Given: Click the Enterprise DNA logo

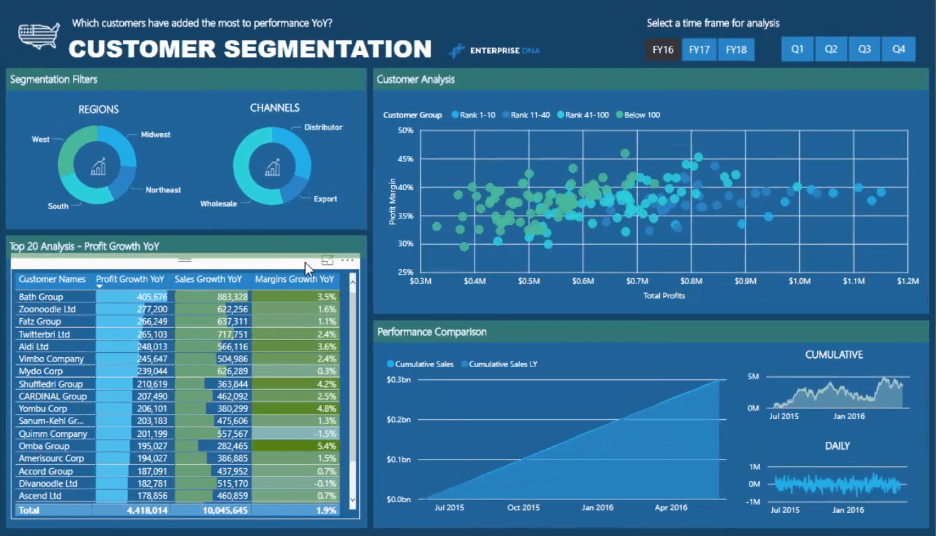Looking at the screenshot, I should pos(494,51).
